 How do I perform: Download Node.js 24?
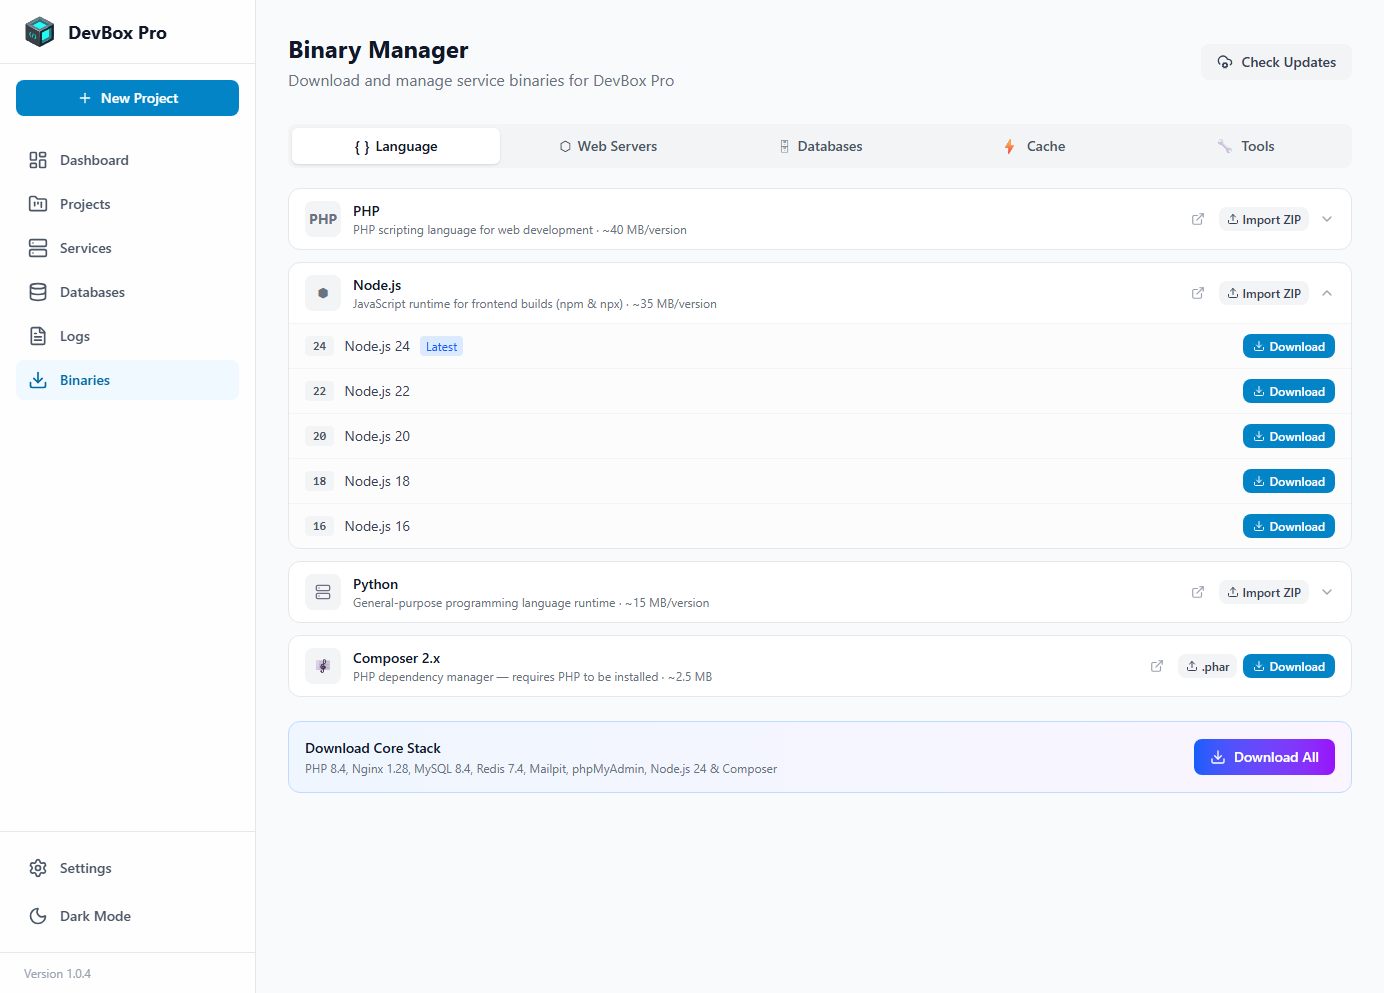(1288, 346)
